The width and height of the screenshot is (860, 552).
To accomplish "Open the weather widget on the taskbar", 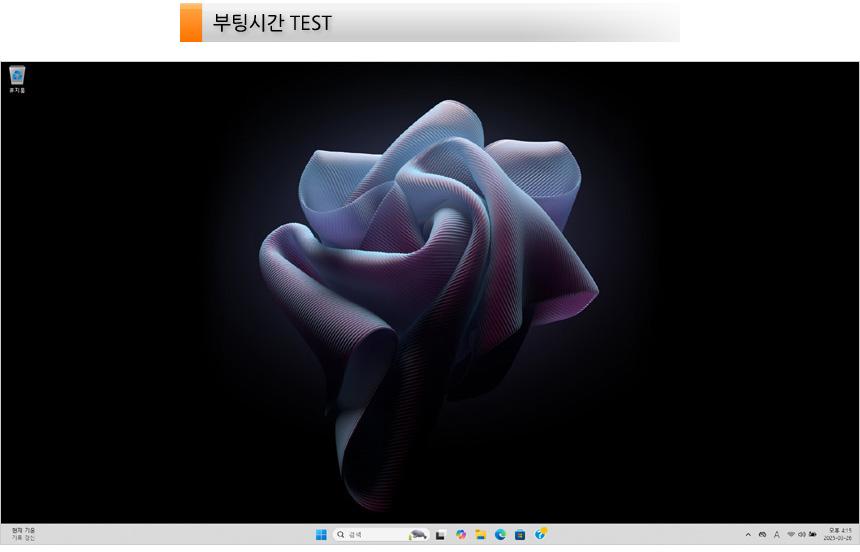I will (23, 534).
